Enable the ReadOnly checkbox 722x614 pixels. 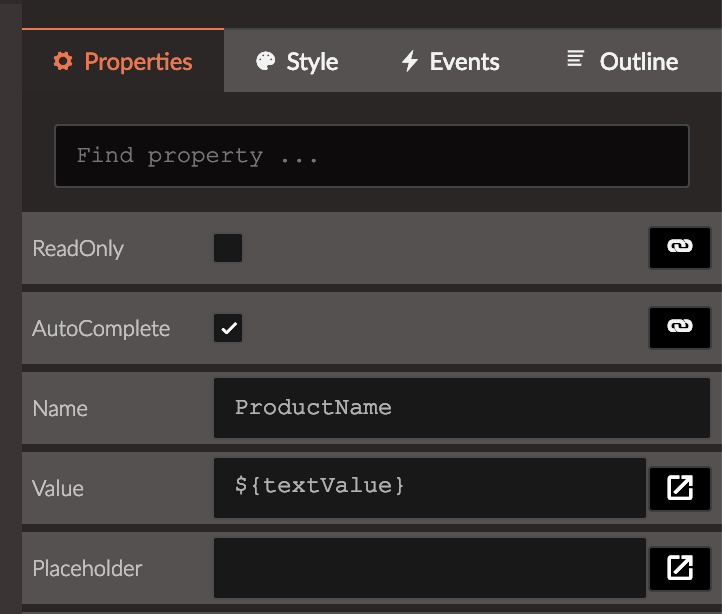click(228, 248)
